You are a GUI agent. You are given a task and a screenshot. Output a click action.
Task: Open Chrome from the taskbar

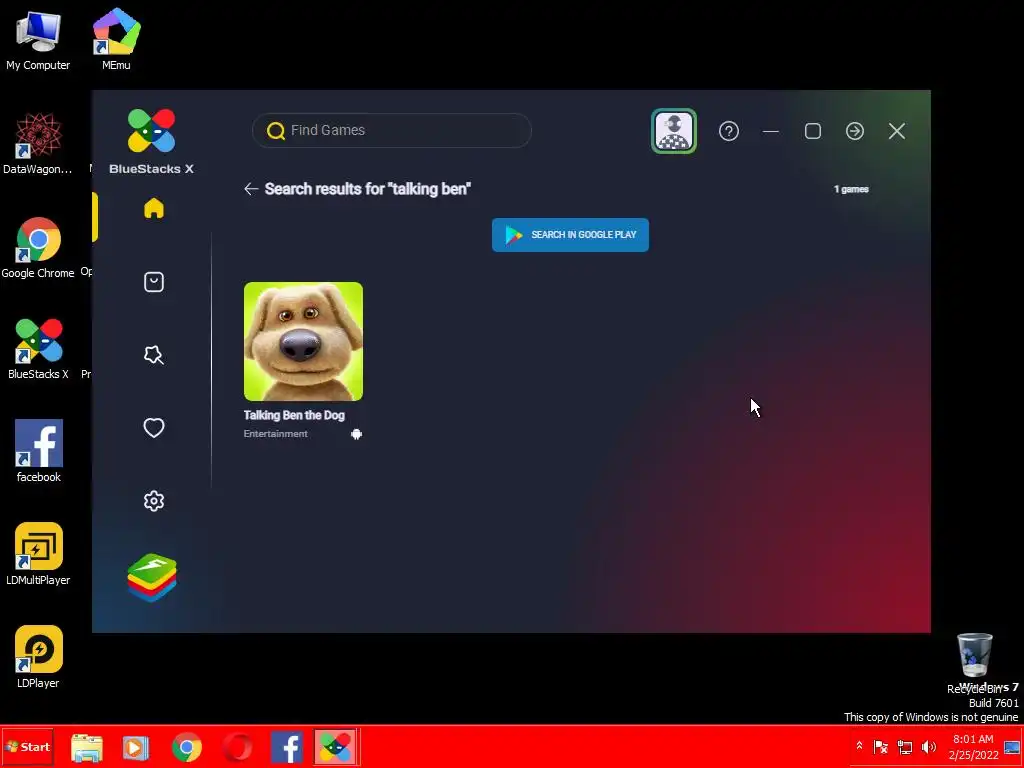[187, 748]
